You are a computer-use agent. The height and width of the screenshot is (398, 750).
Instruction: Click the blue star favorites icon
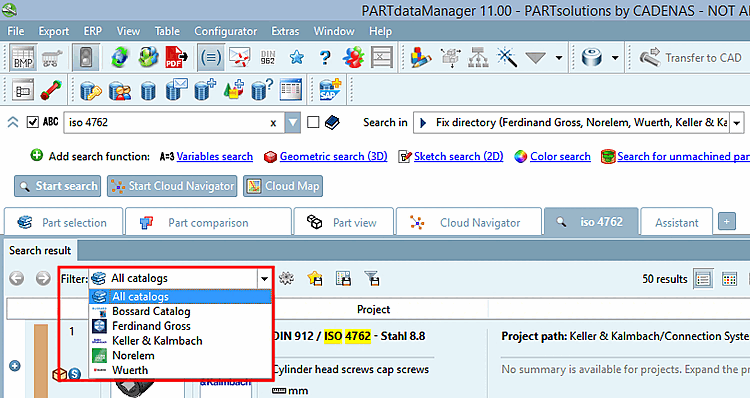click(x=297, y=57)
